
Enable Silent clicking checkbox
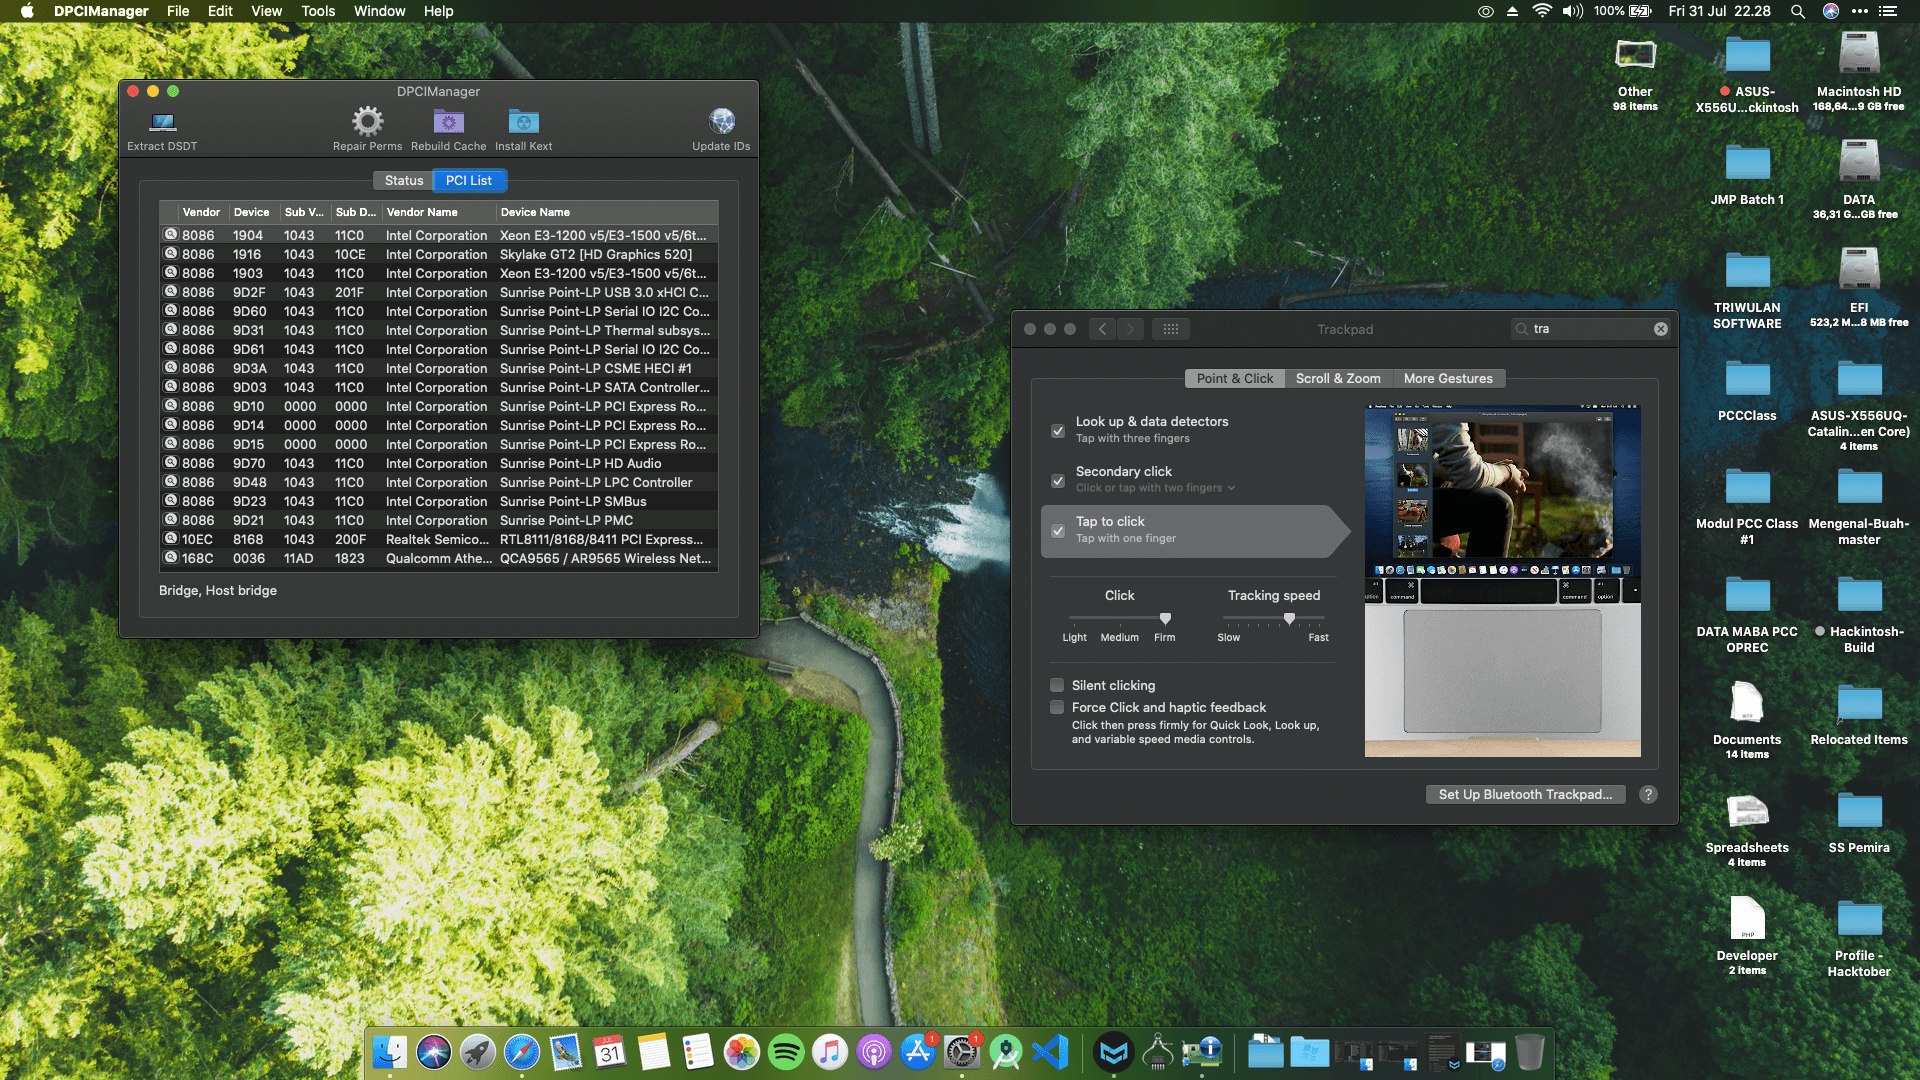1057,685
